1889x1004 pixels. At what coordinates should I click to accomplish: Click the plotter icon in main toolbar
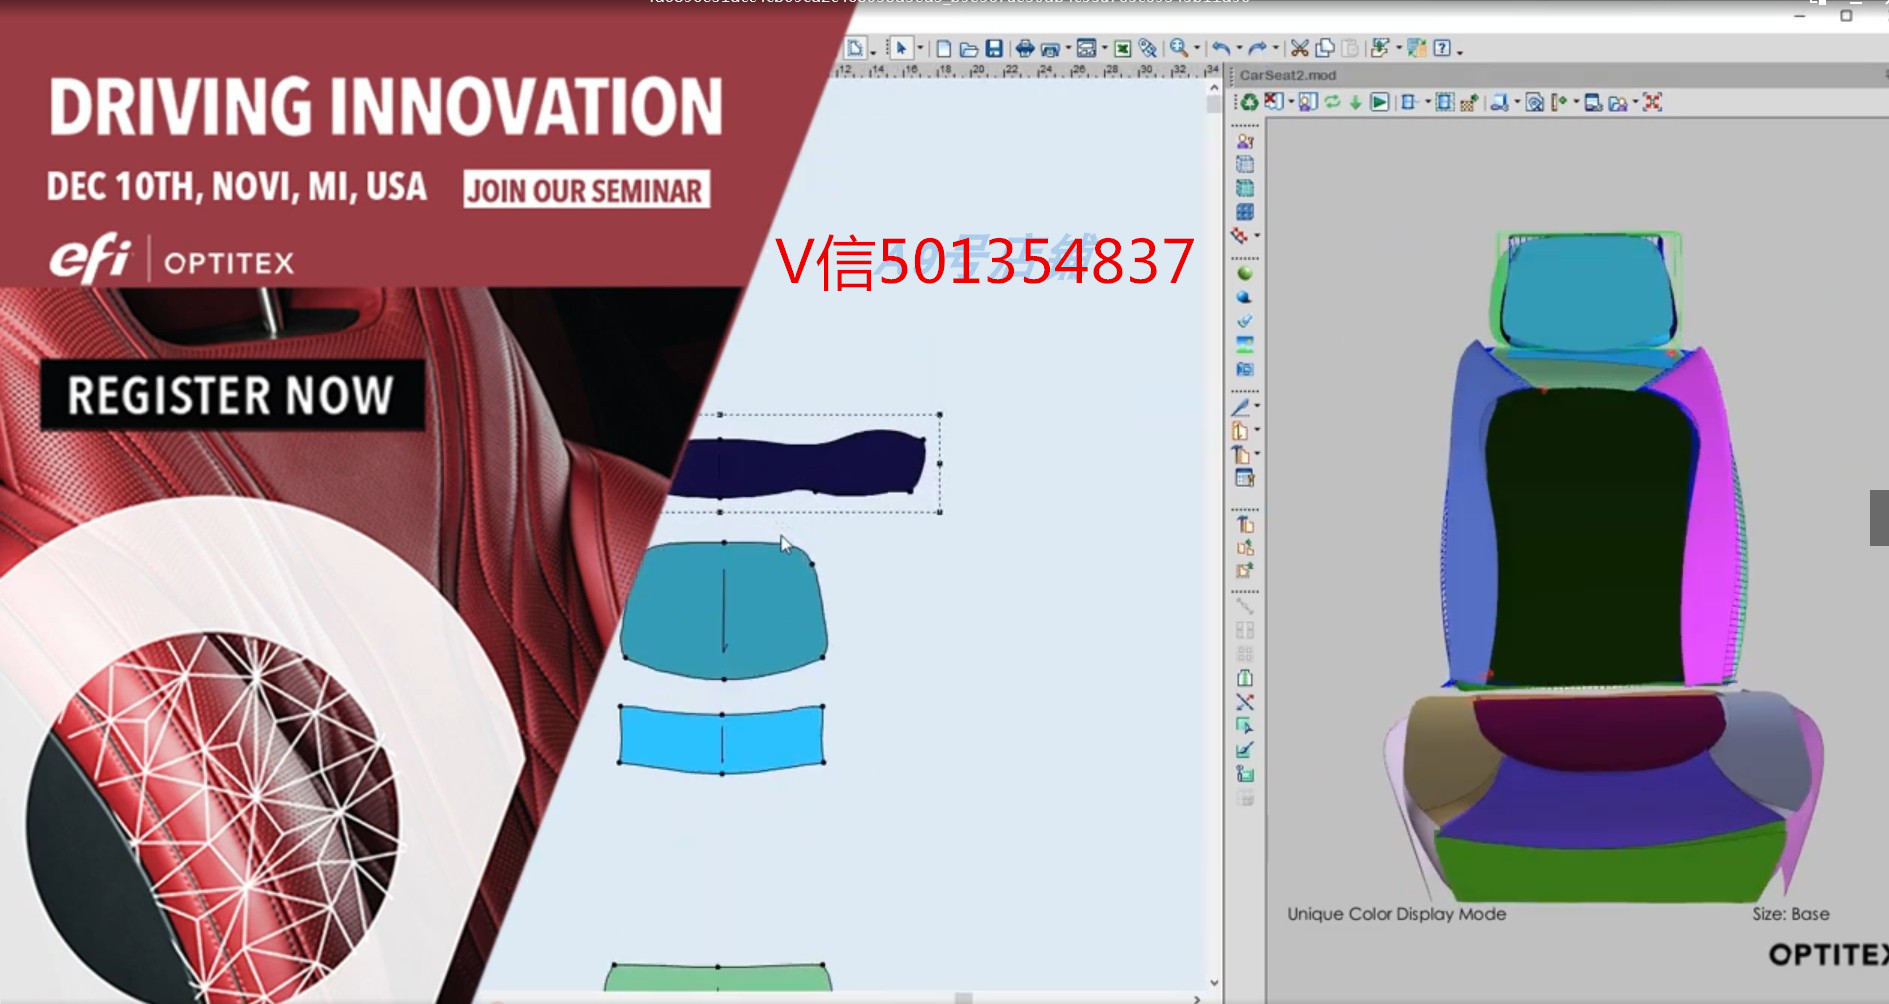1050,48
